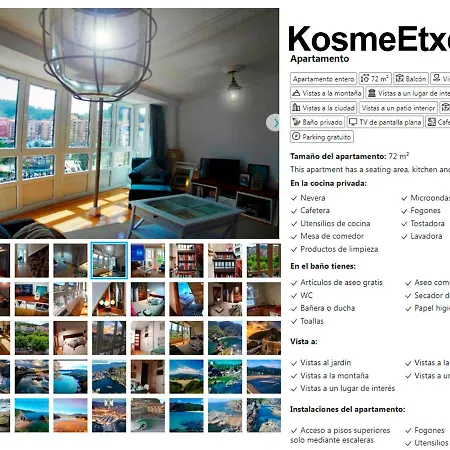Screen dimensions: 450x450
Task: Click the 'Nevera' amenity
Action: tap(313, 198)
